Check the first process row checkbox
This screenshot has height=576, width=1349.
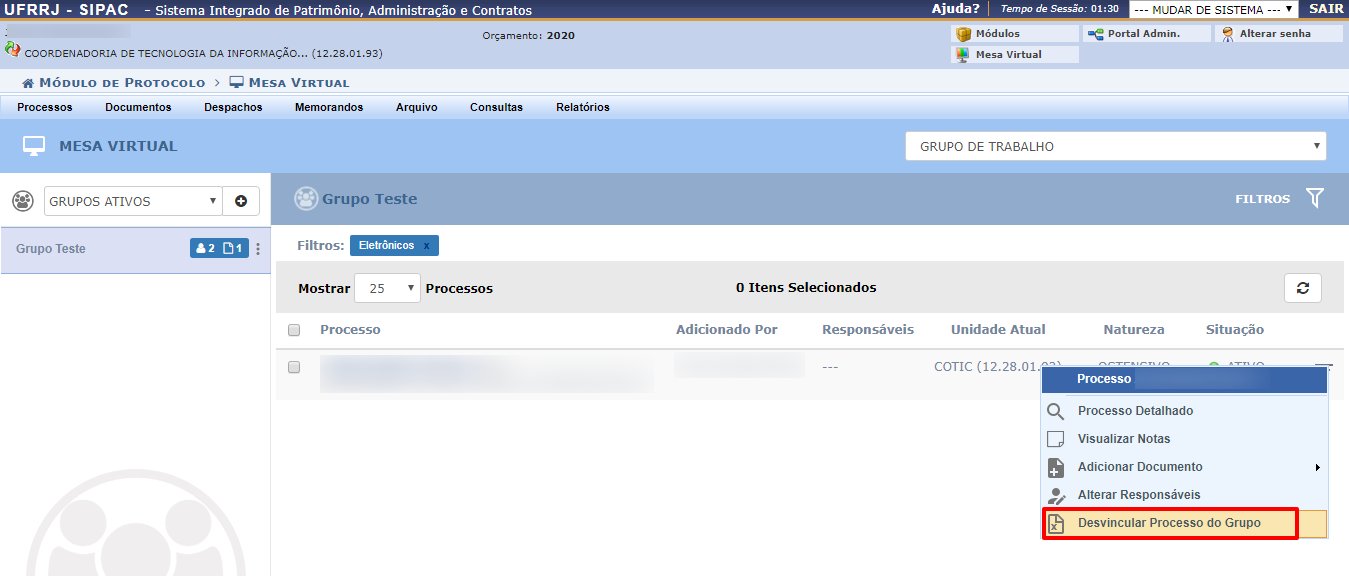point(294,367)
